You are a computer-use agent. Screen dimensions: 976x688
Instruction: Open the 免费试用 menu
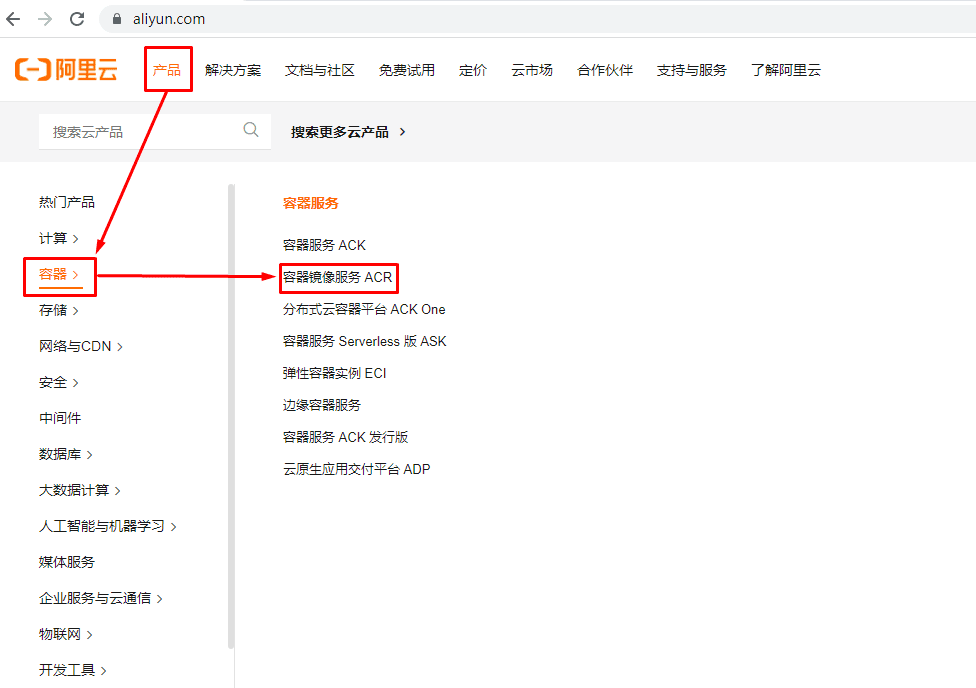tap(406, 70)
